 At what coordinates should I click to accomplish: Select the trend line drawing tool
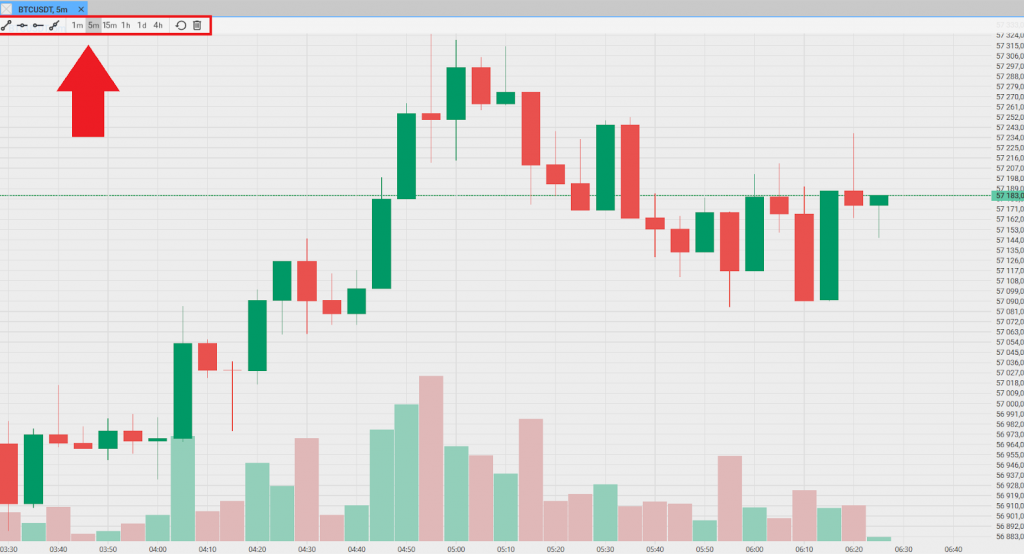point(6,25)
